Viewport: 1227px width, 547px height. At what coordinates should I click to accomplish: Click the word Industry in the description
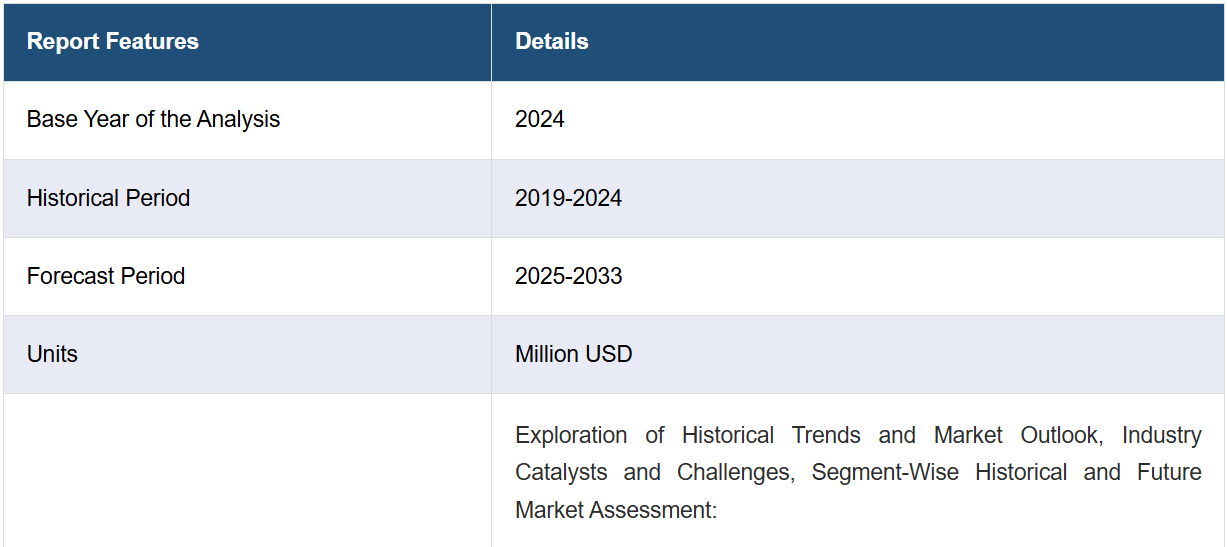pos(1161,436)
